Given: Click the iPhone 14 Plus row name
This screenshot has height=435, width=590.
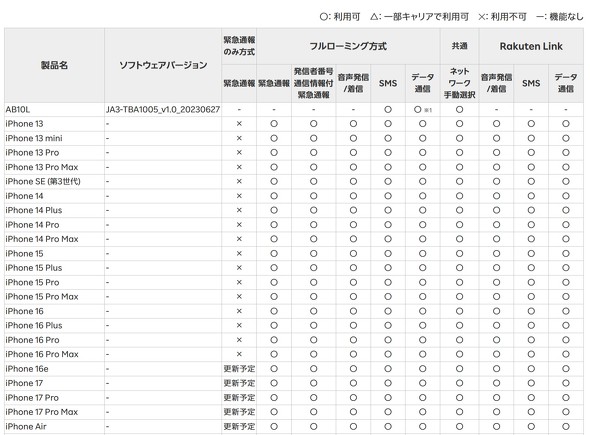Looking at the screenshot, I should tap(34, 210).
